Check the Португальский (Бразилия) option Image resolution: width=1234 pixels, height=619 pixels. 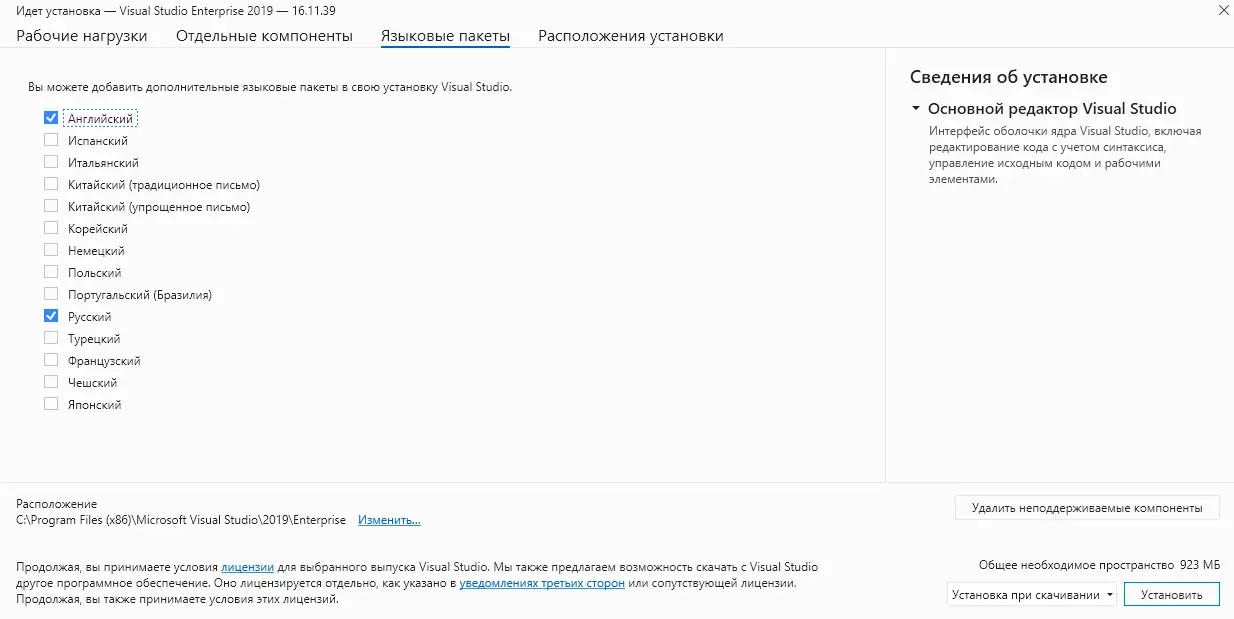pos(51,294)
